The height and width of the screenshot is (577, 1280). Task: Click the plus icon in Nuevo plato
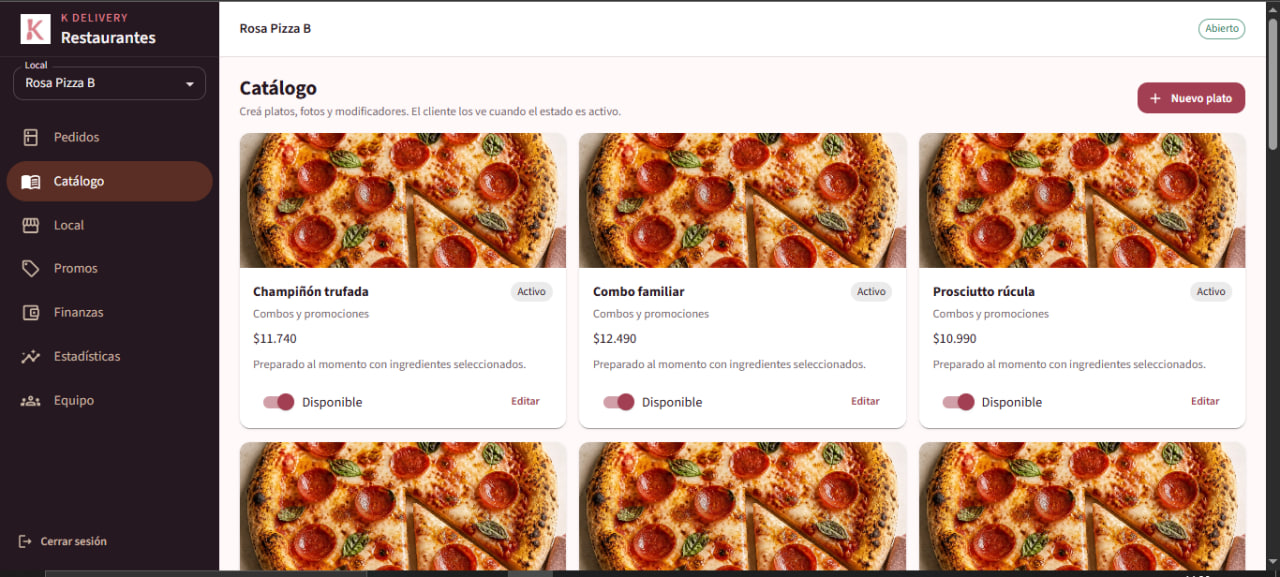coord(1155,98)
